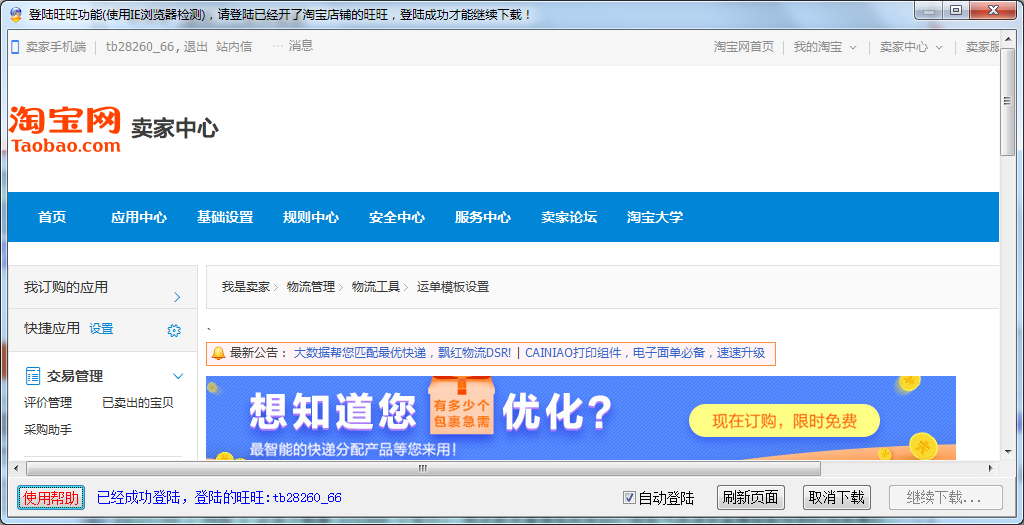
Task: Click the bell icon beside 最新公告
Action: coord(218,353)
